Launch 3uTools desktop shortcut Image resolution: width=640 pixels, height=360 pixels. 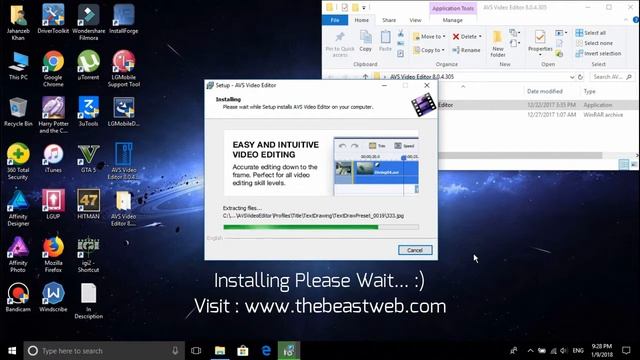point(89,112)
